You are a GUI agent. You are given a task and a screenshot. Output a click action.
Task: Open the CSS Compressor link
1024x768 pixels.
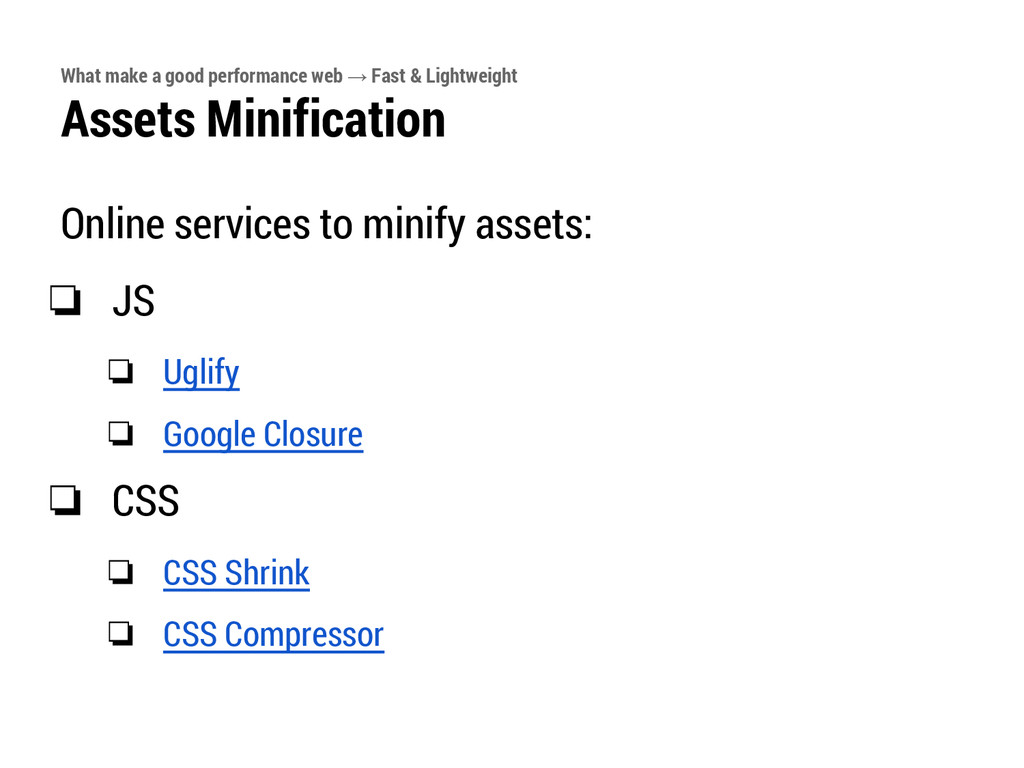coord(274,634)
